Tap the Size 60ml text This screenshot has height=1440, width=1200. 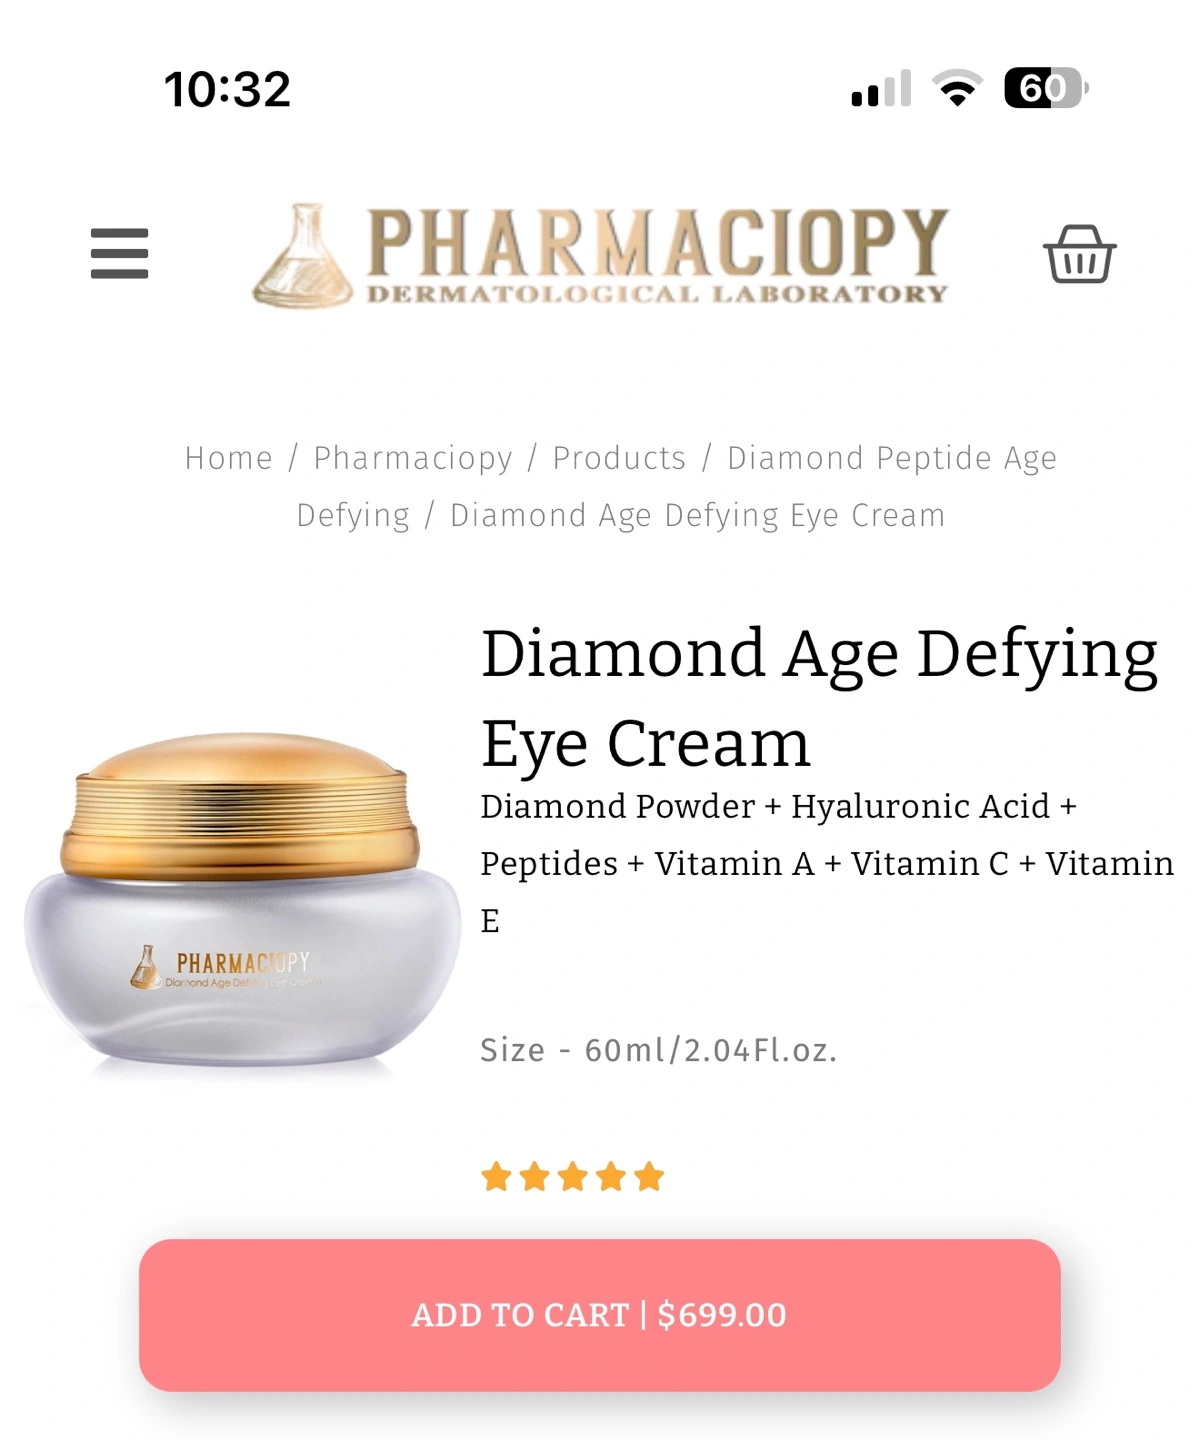tap(658, 1050)
